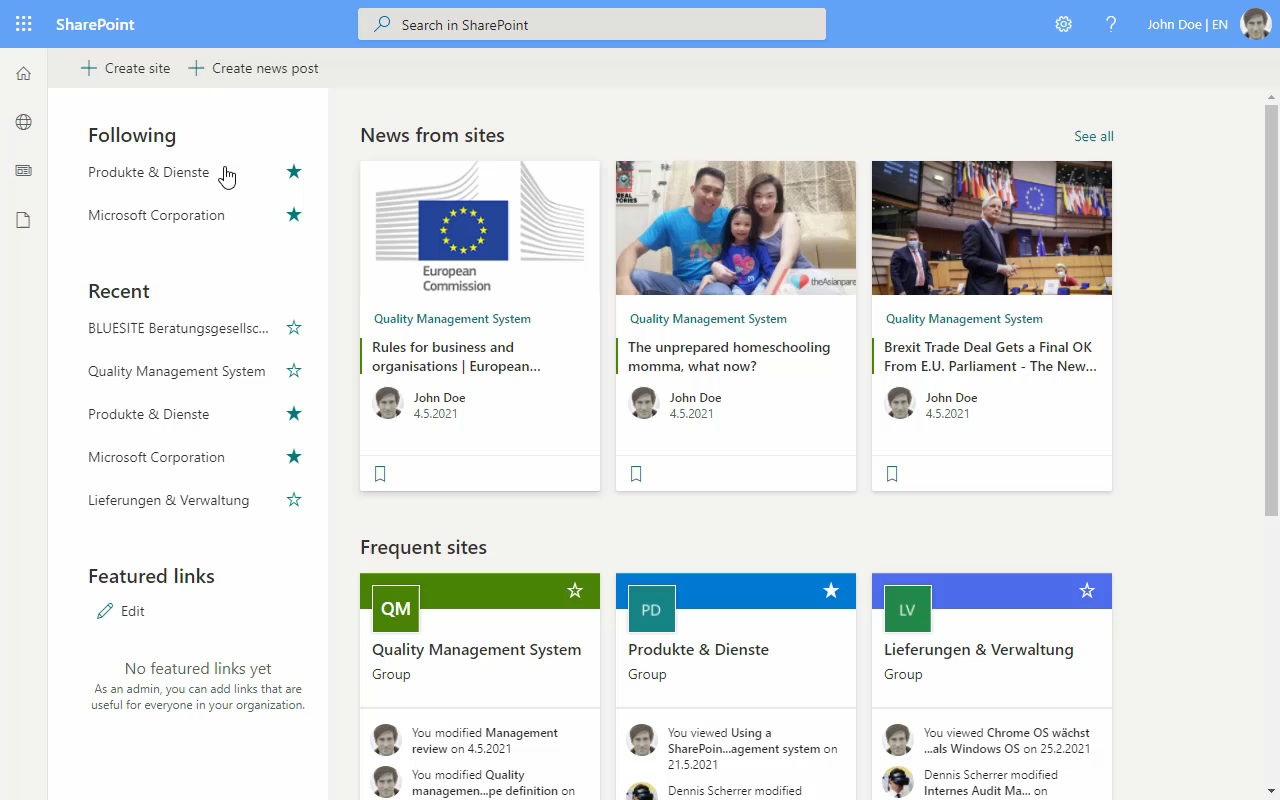The height and width of the screenshot is (800, 1280).
Task: Open Quality Management System label on Brexit card
Action: [x=964, y=319]
